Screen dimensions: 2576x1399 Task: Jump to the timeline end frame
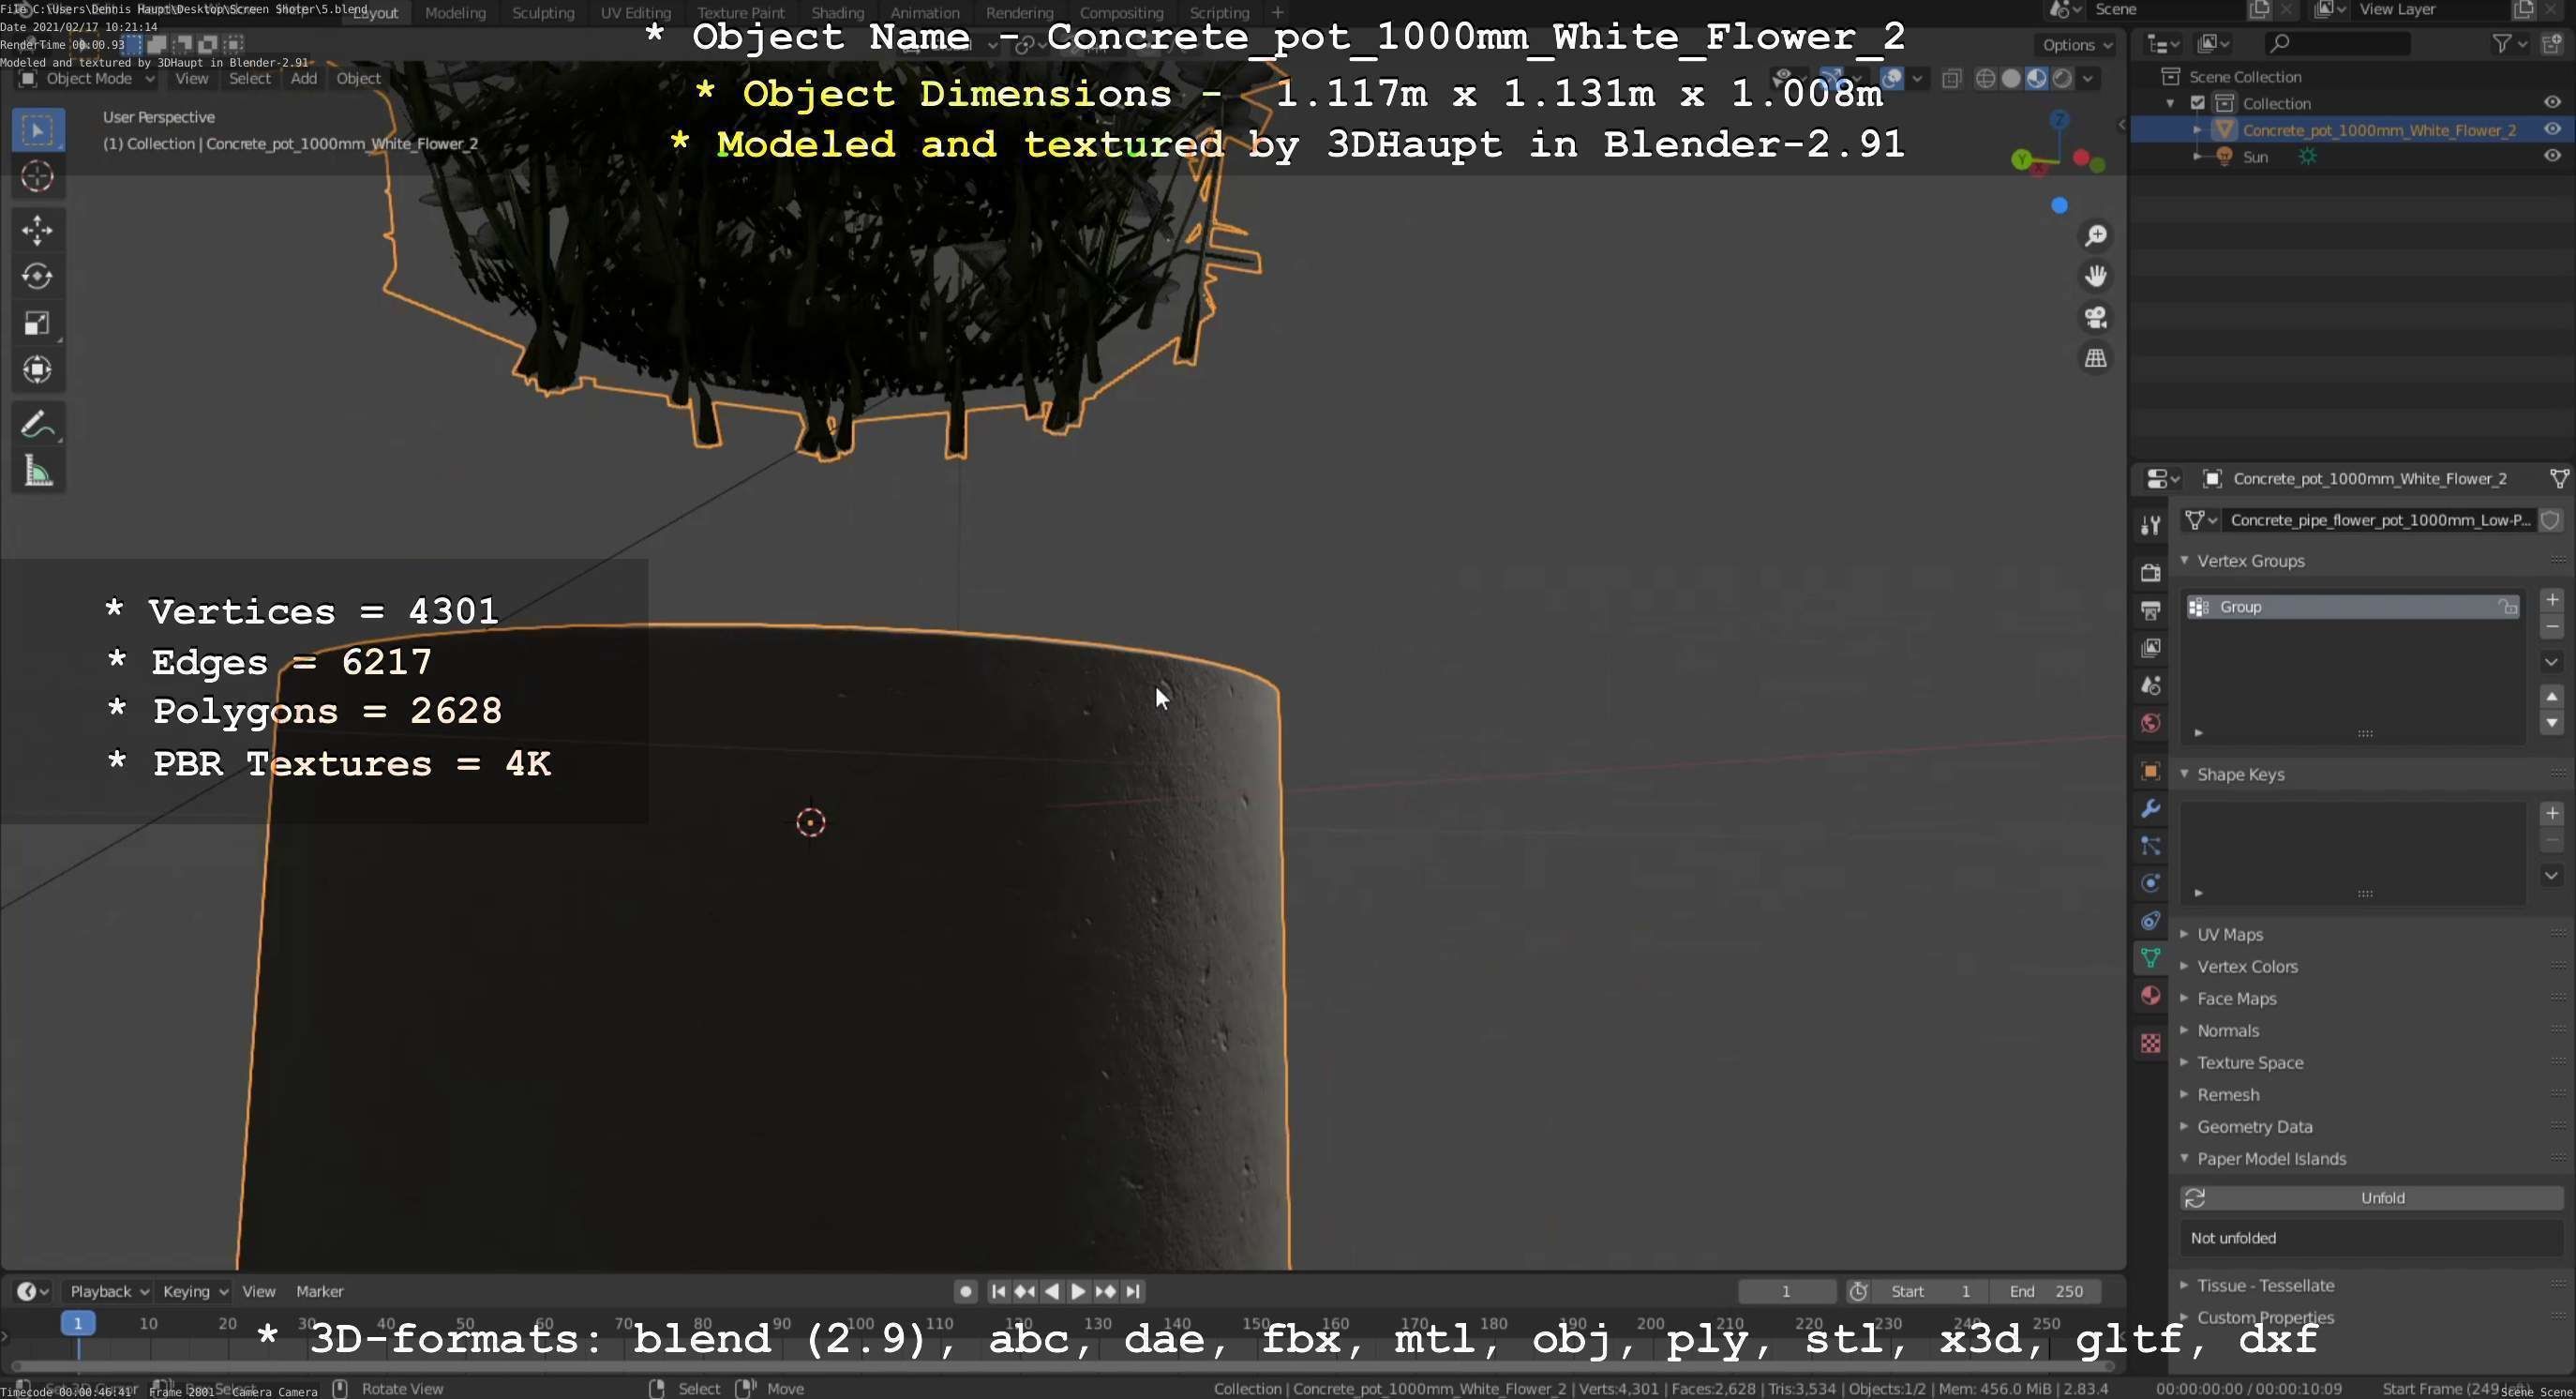1133,1291
